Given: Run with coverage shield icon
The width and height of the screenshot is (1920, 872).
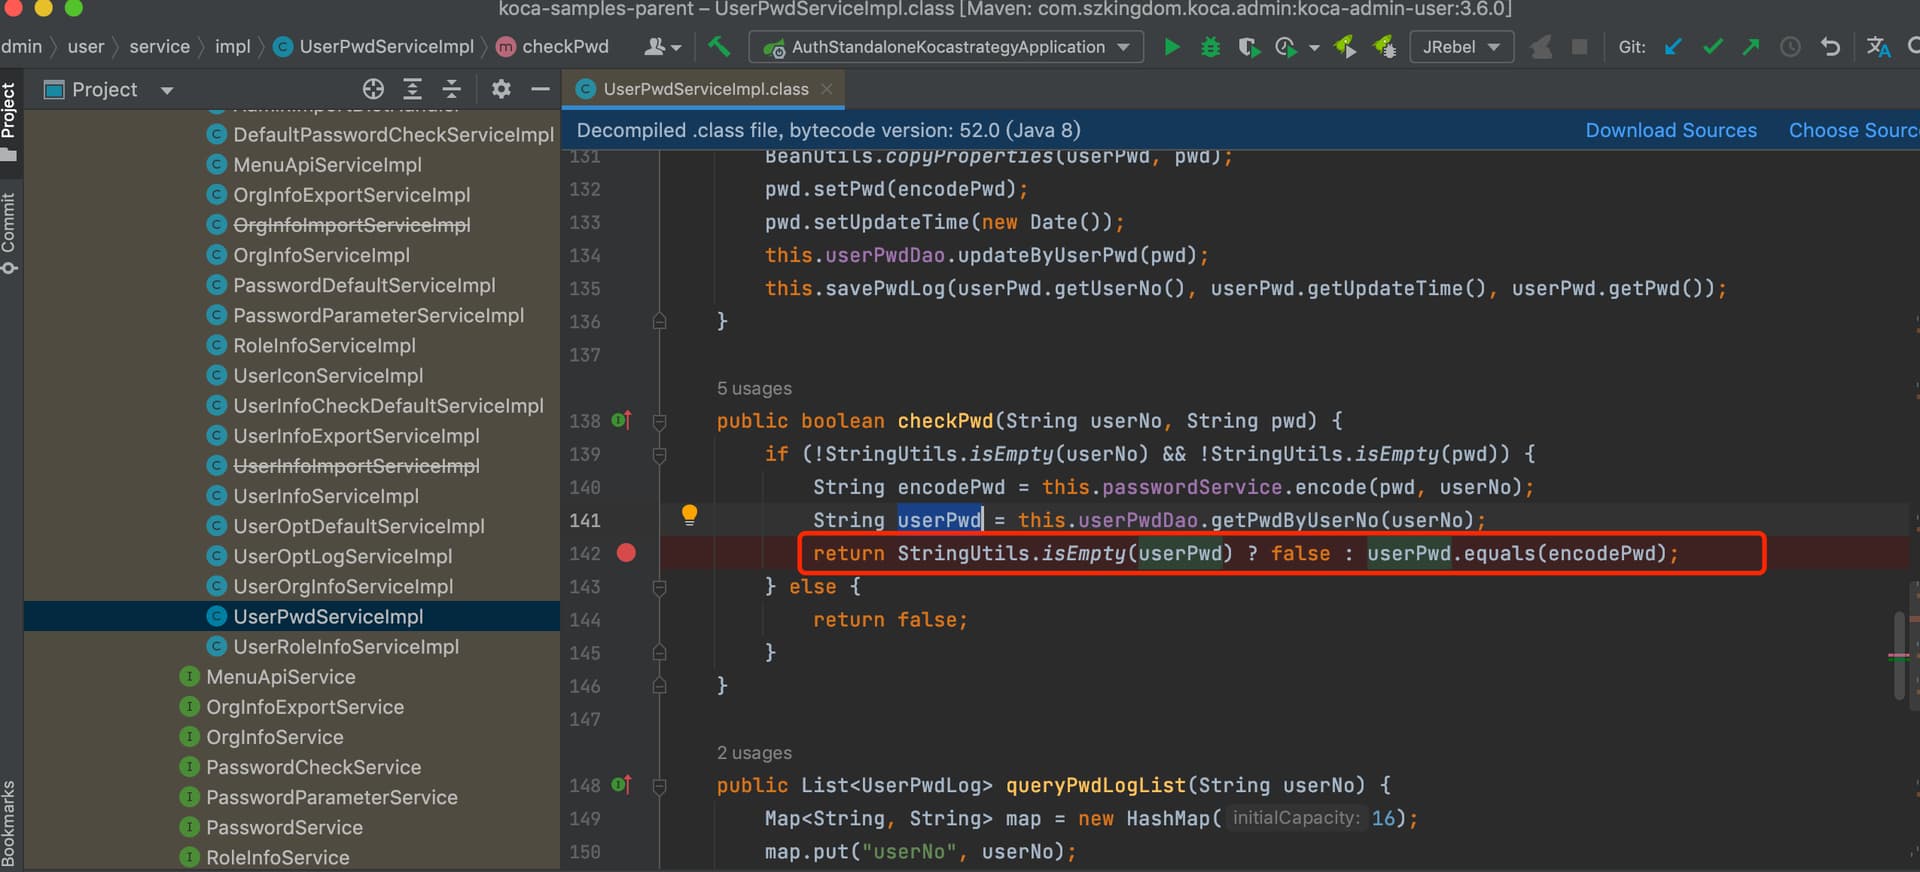Looking at the screenshot, I should [x=1248, y=47].
